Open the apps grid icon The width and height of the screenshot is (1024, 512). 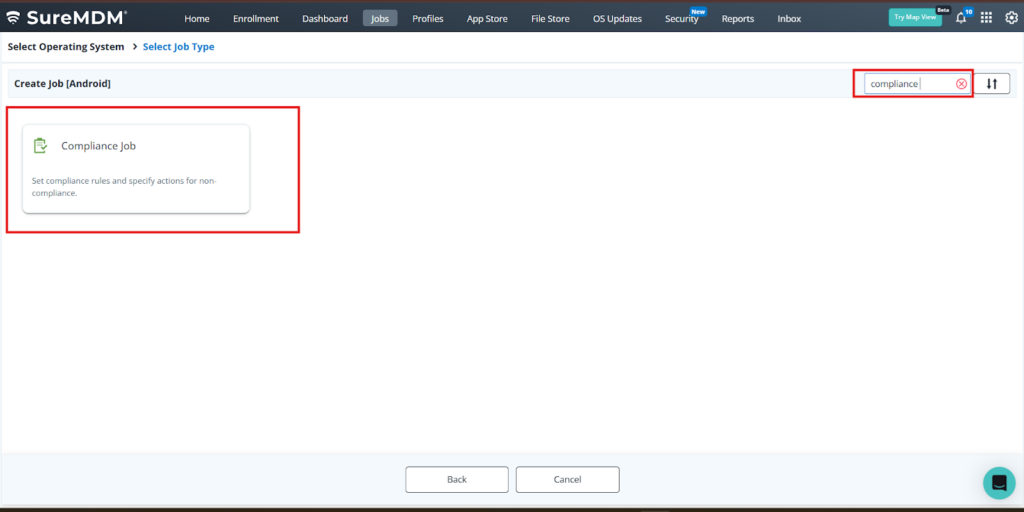986,18
